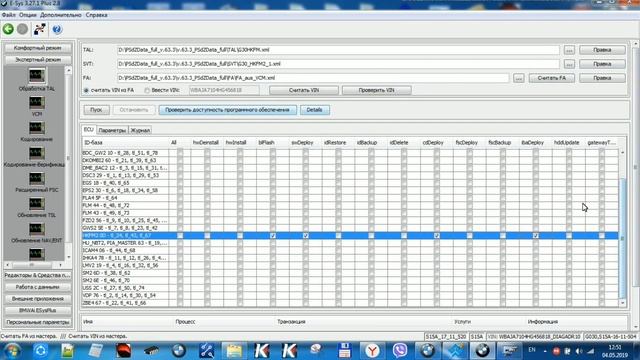Tick idBackup checkbox in the HKFM2 row
This screenshot has width=640, height=360.
[x=371, y=236]
